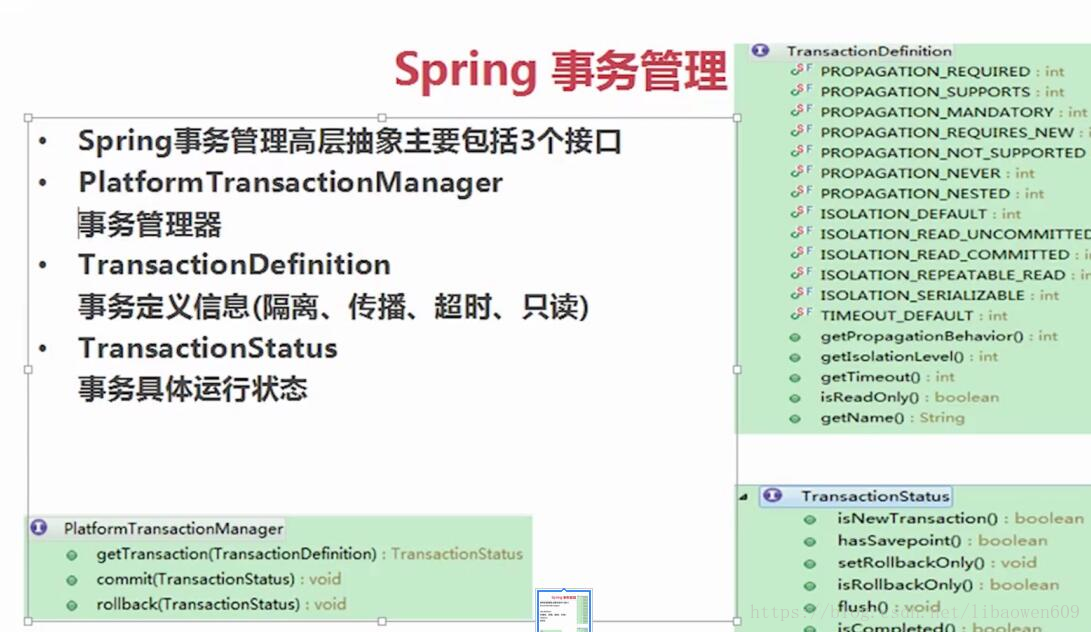1091x632 pixels.
Task: Click the ISOLATION_DEFAULT field icon
Action: click(x=801, y=212)
